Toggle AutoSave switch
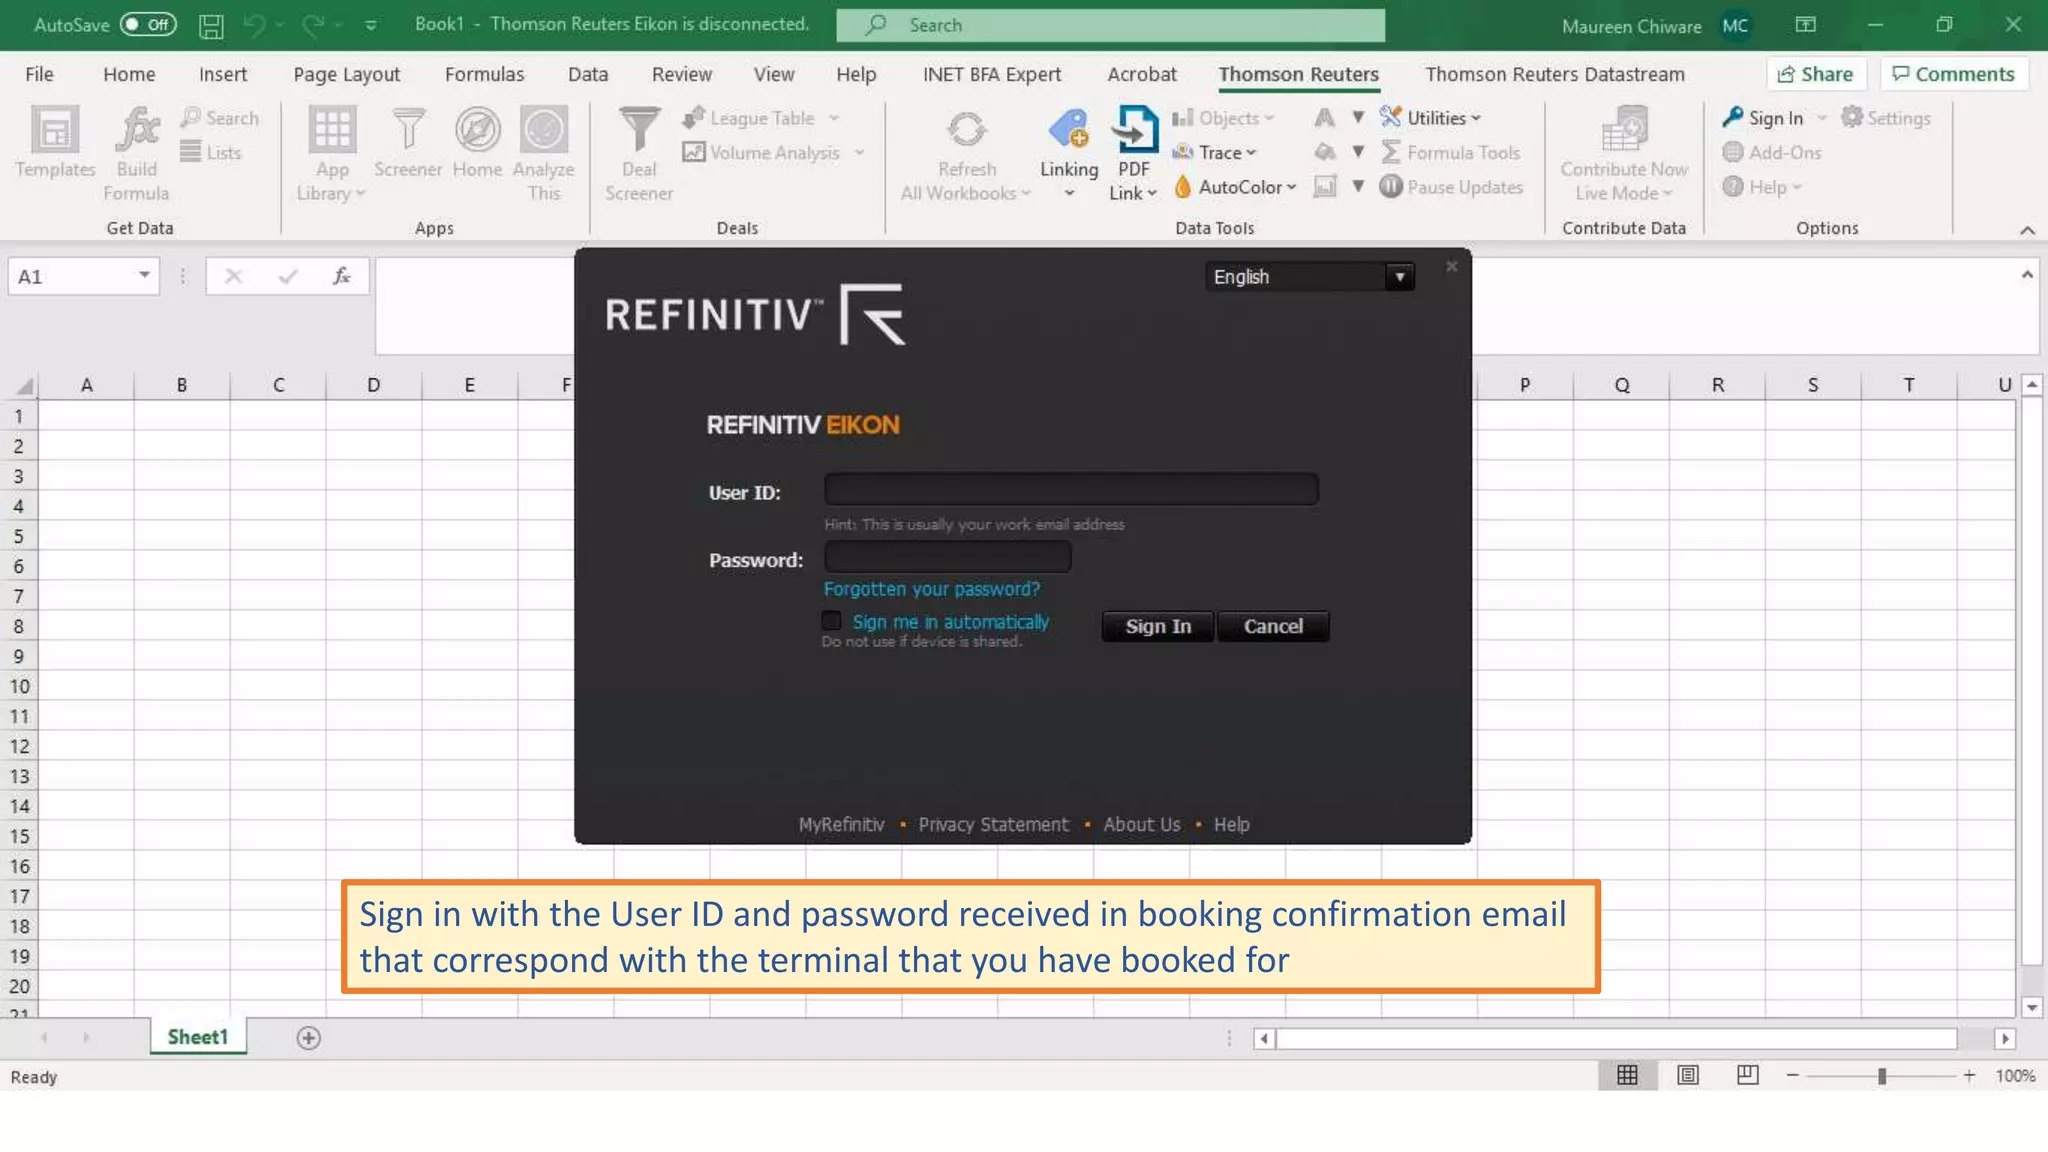The image size is (2048, 1152). pos(148,25)
